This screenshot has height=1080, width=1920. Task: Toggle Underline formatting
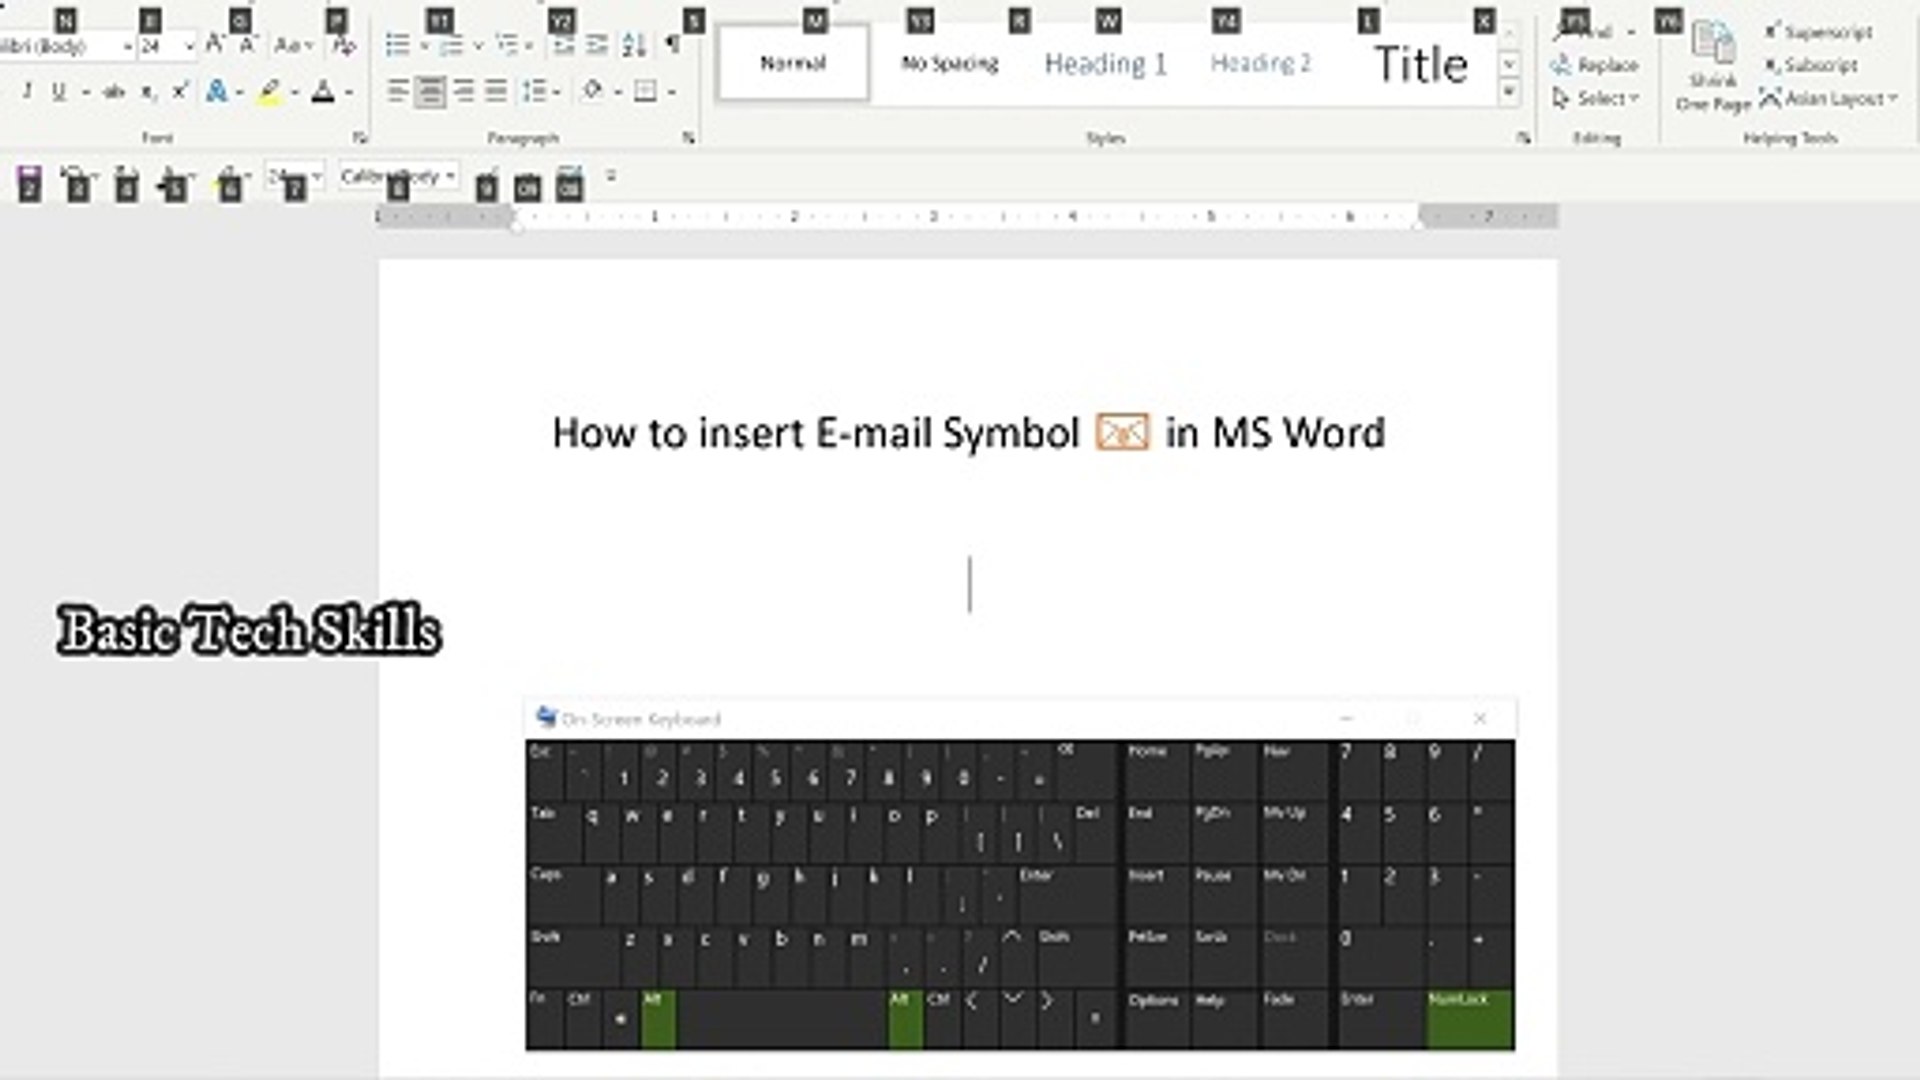click(x=59, y=93)
